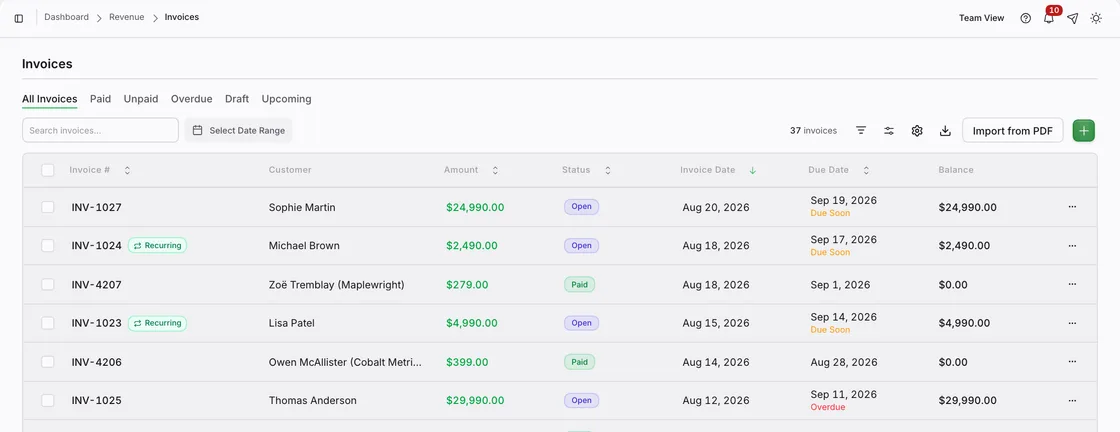Click customer Owen McAllister (Cobalt Metri...

345,362
